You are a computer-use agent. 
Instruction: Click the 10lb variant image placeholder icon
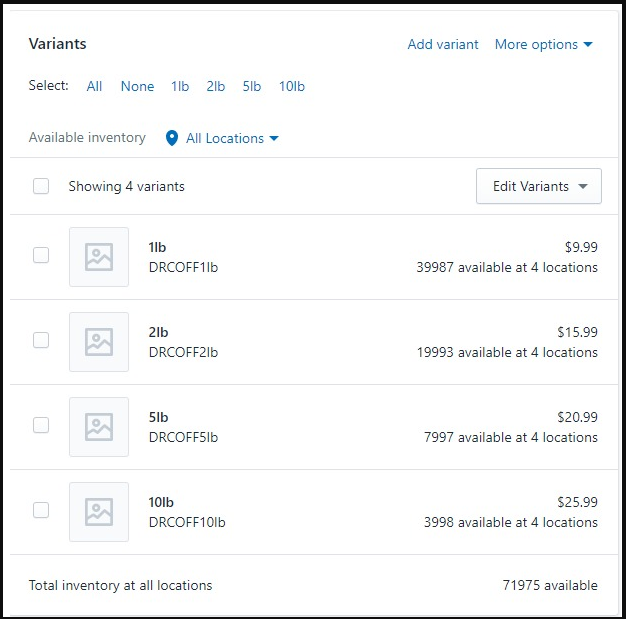(x=99, y=512)
